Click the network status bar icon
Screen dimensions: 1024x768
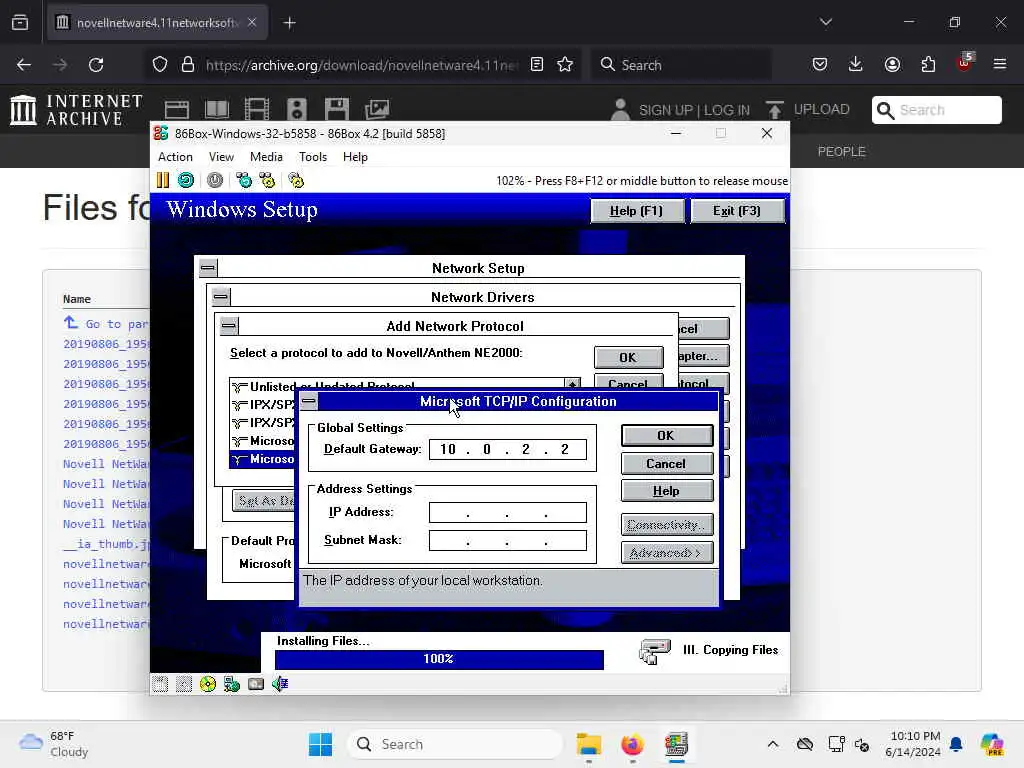point(232,684)
